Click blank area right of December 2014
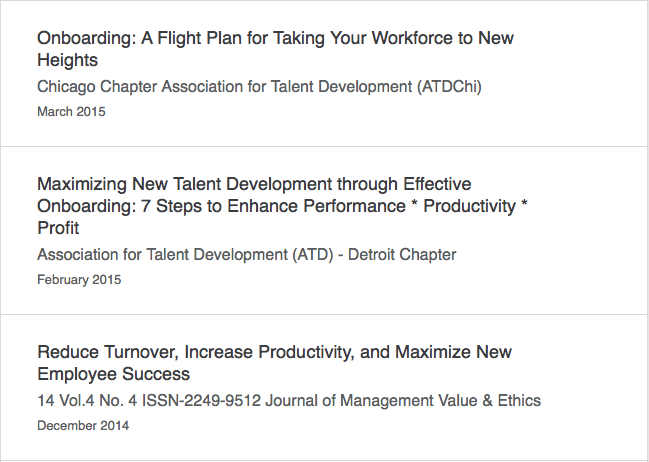 (x=331, y=426)
